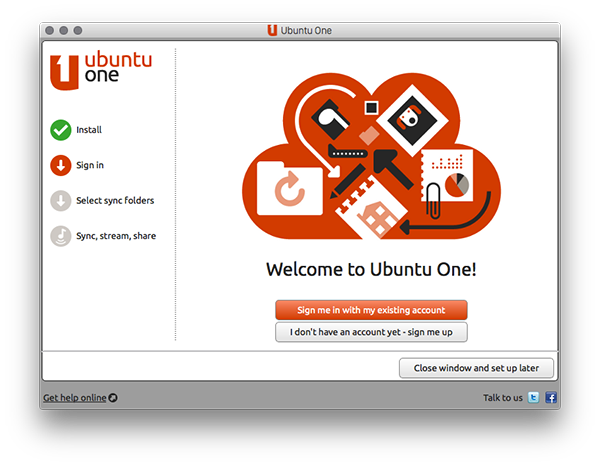Screen dimensions: 600x466
Task: Sign me in with my existing account
Action: pyautogui.click(x=371, y=310)
